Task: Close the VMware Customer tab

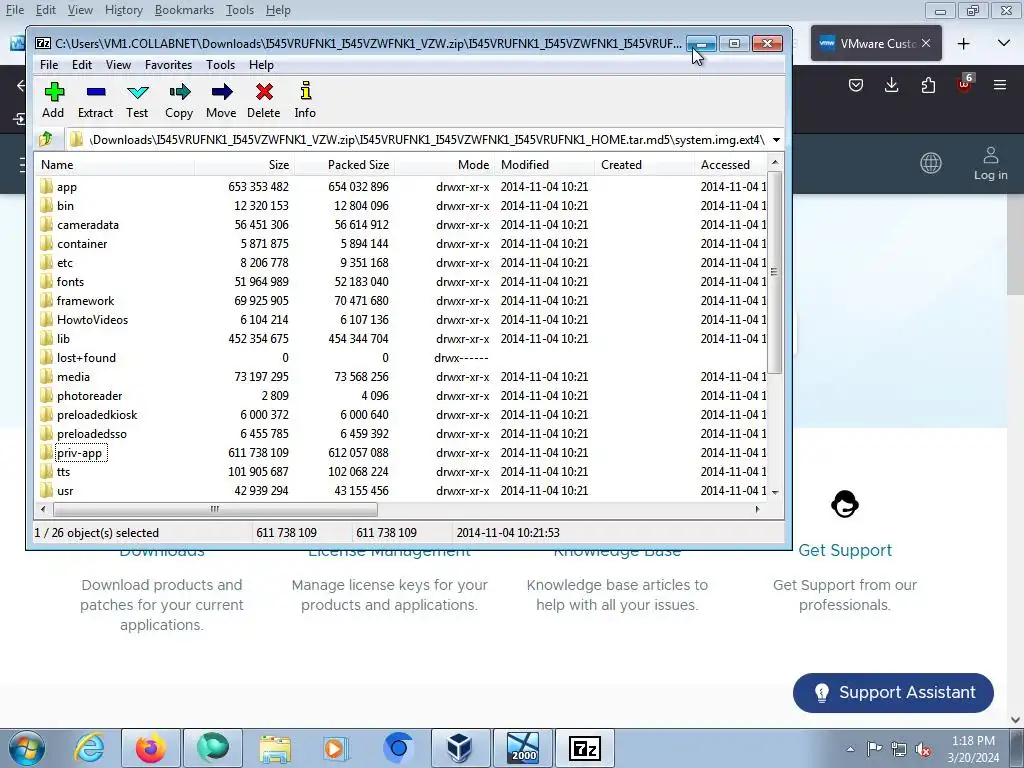Action: point(925,43)
